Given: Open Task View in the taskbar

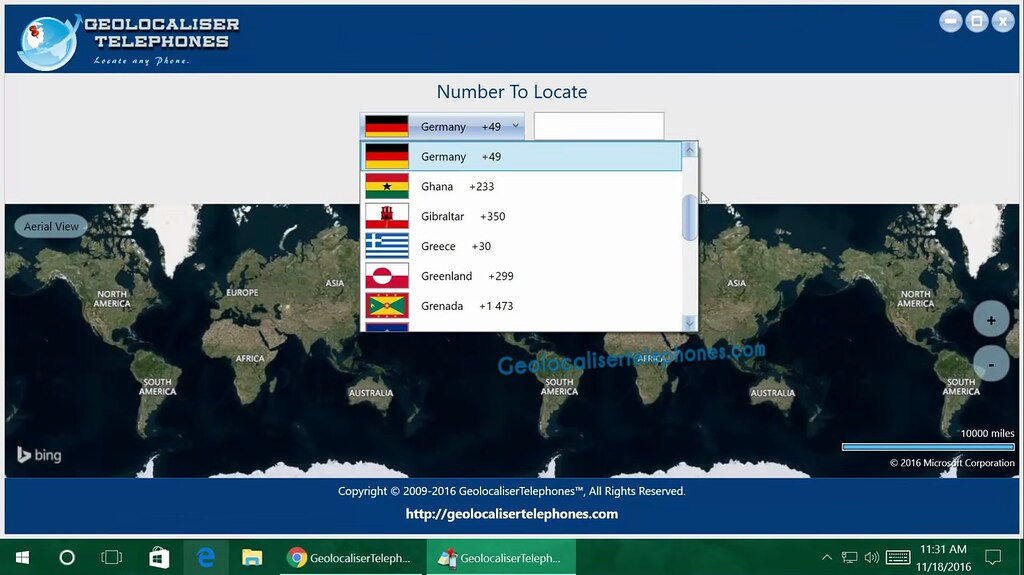Looking at the screenshot, I should [x=112, y=557].
